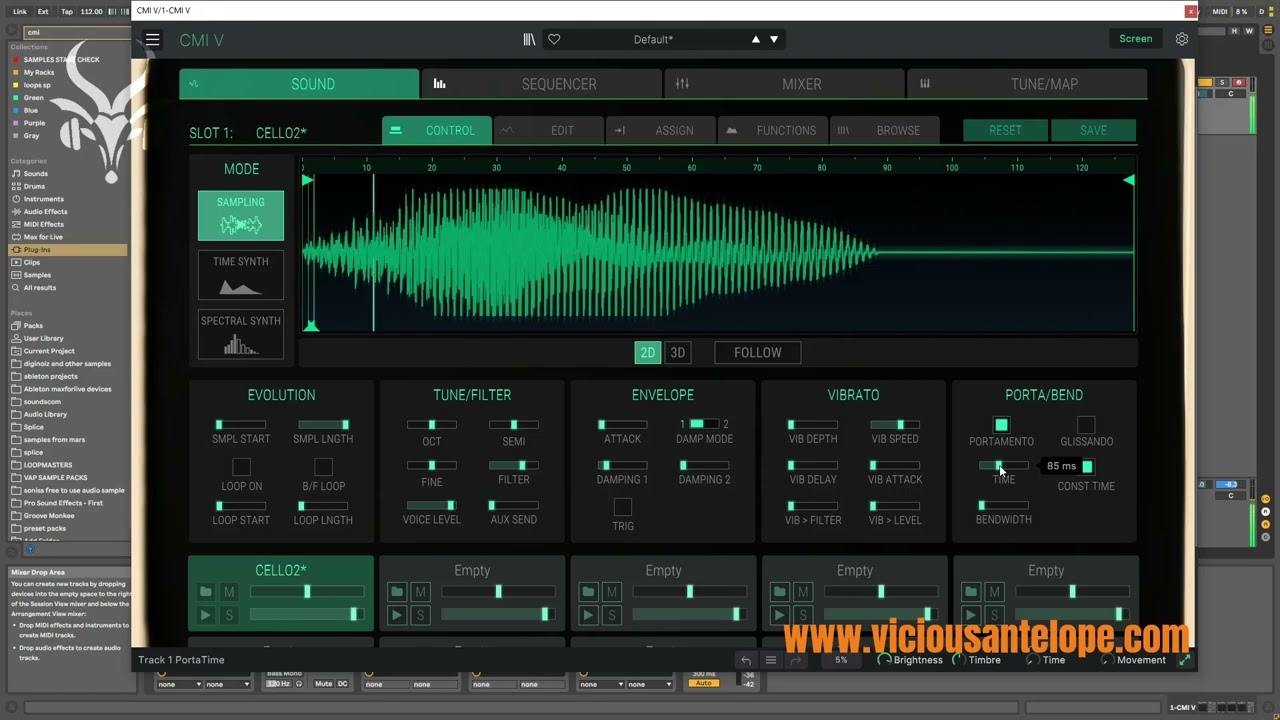Click the FOLLOW button
1280x720 pixels.
[x=758, y=353]
